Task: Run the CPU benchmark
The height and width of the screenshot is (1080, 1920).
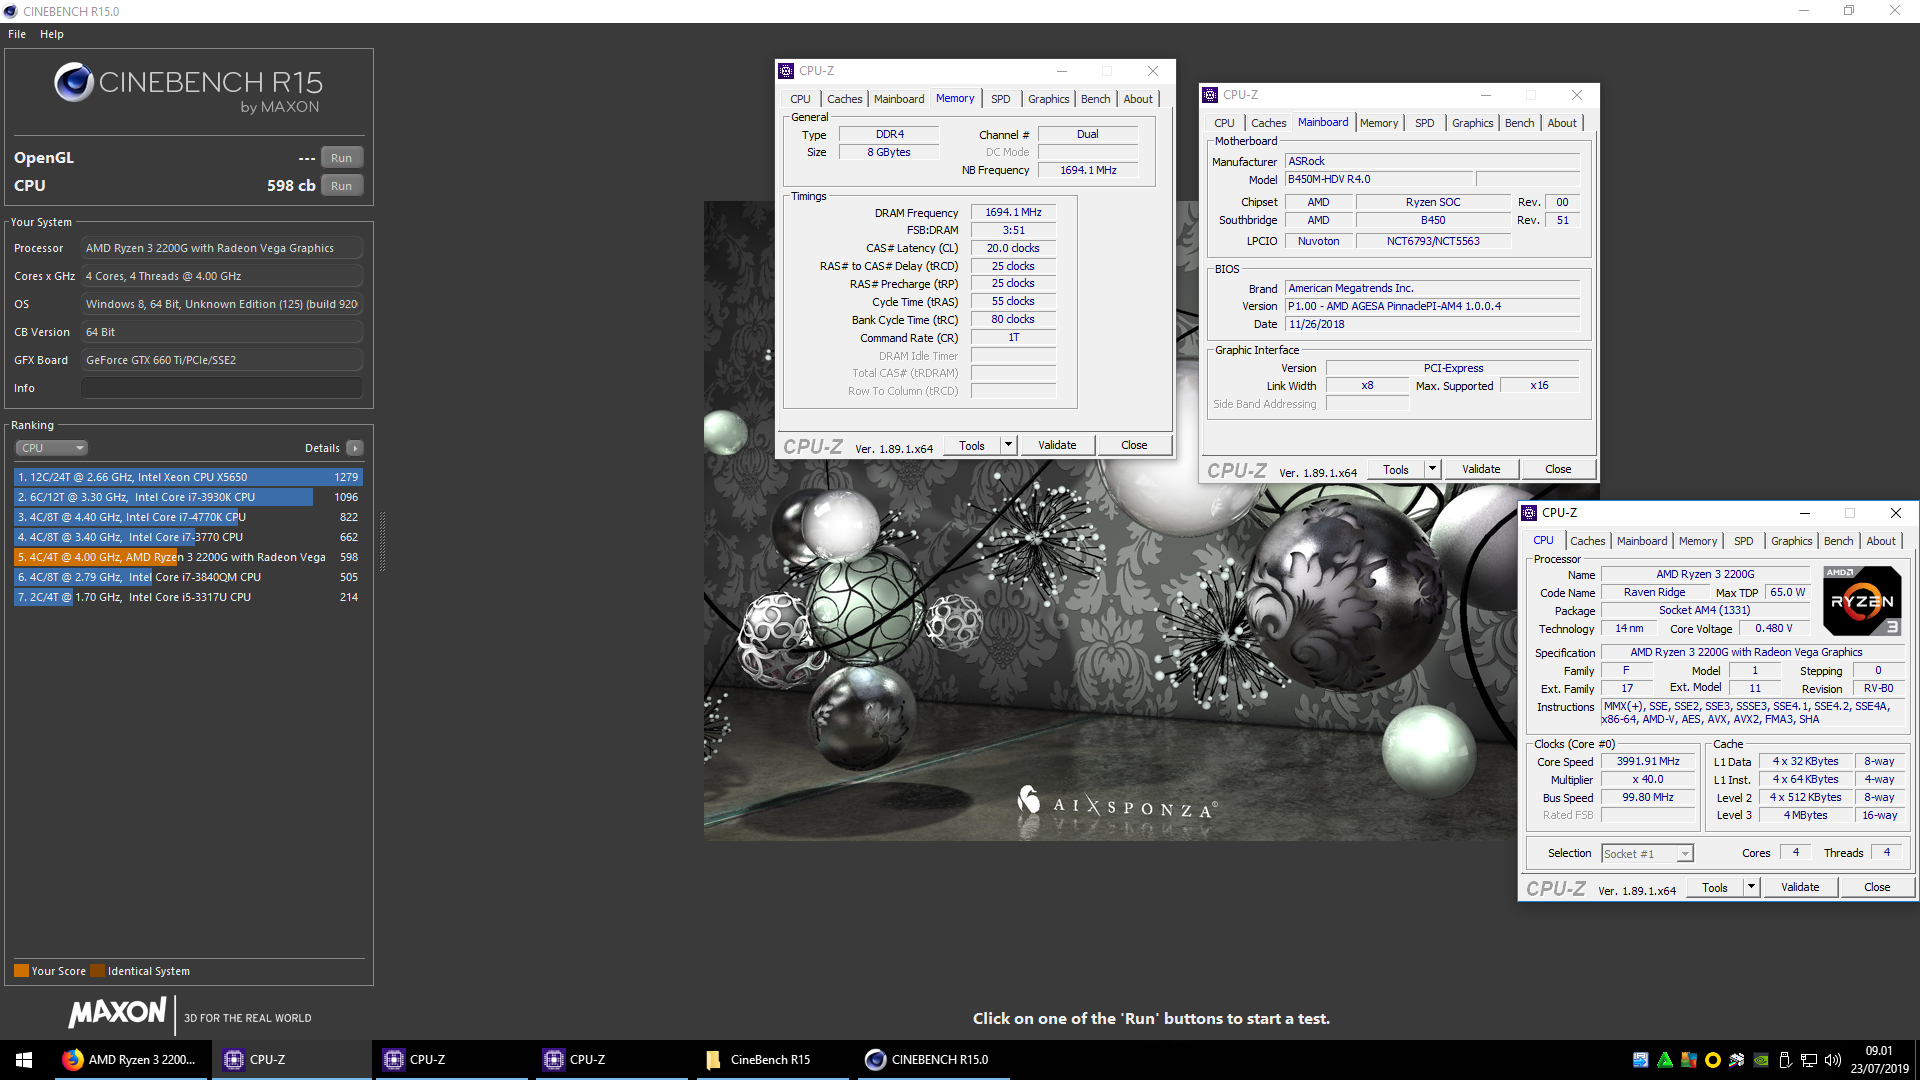Action: 341,186
